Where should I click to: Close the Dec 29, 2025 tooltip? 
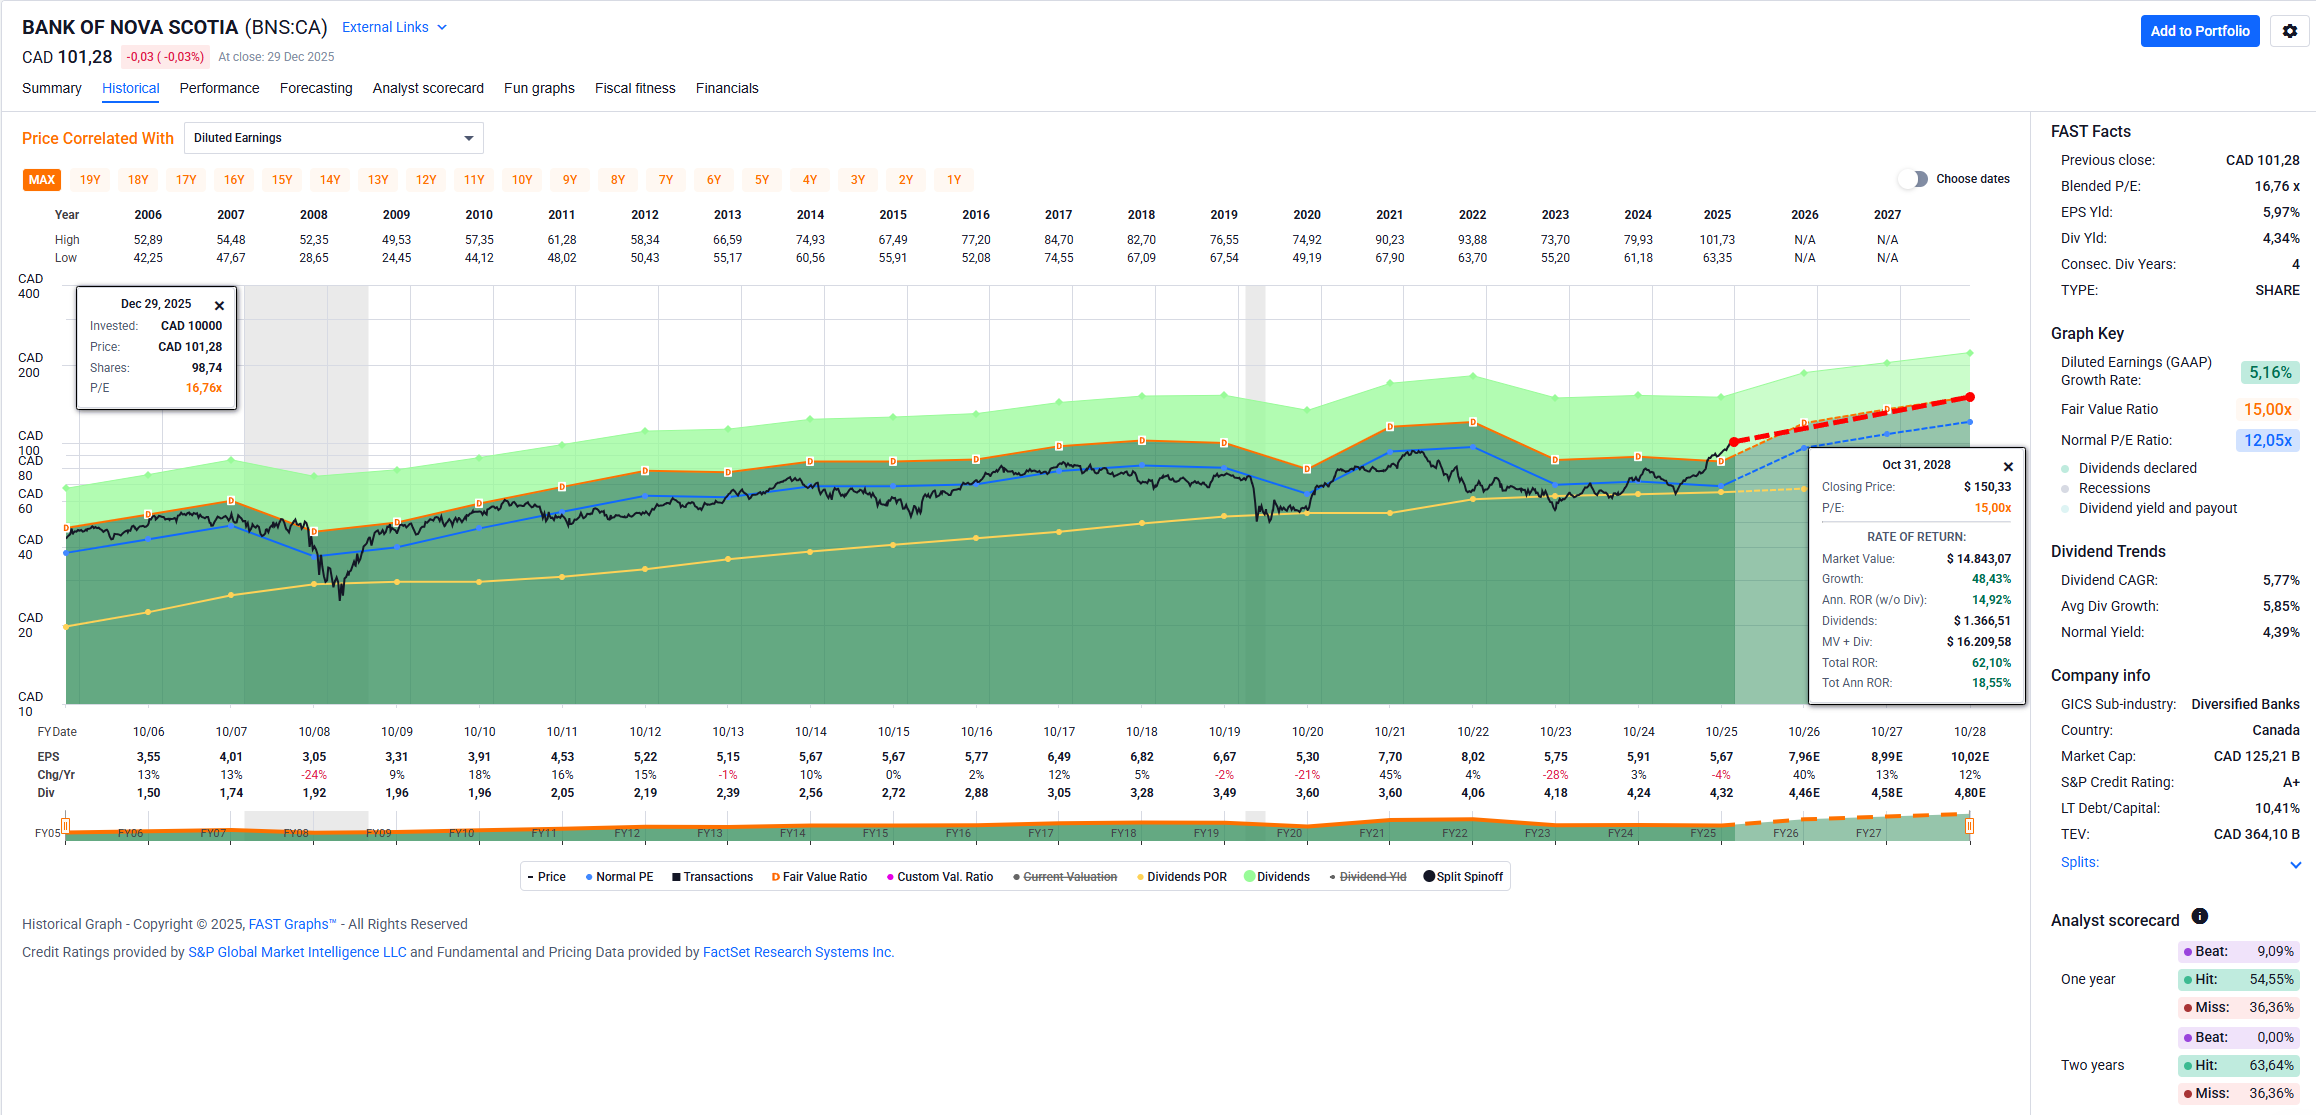point(219,306)
